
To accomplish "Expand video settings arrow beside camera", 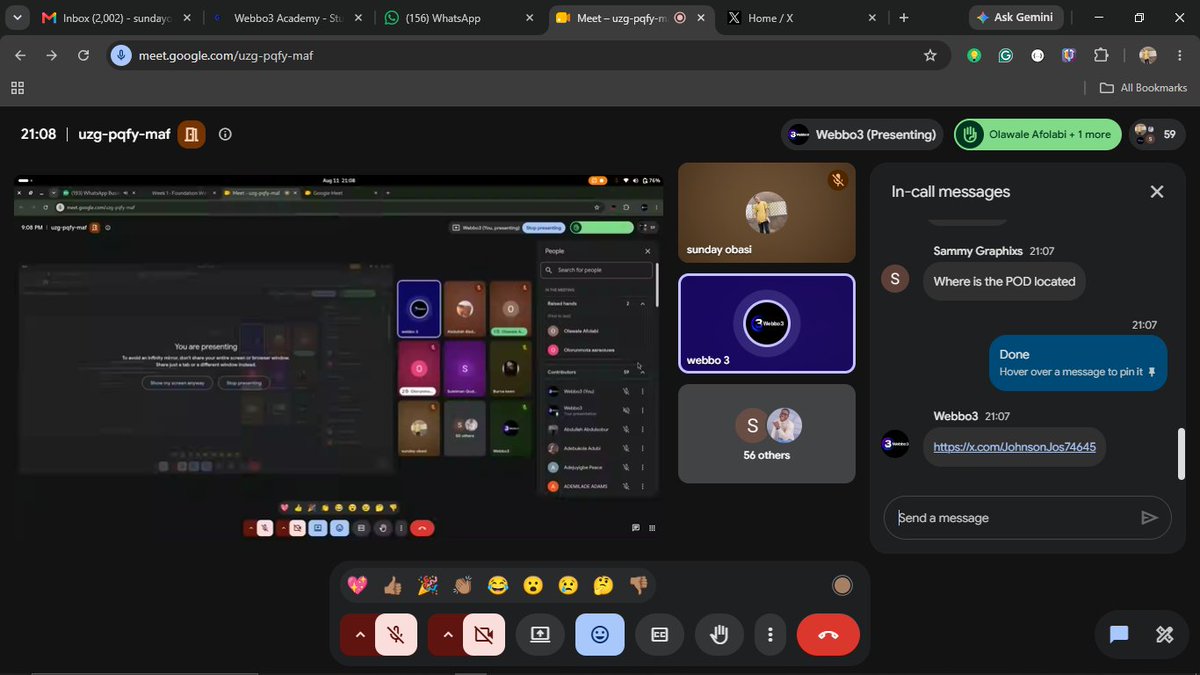I will [447, 634].
